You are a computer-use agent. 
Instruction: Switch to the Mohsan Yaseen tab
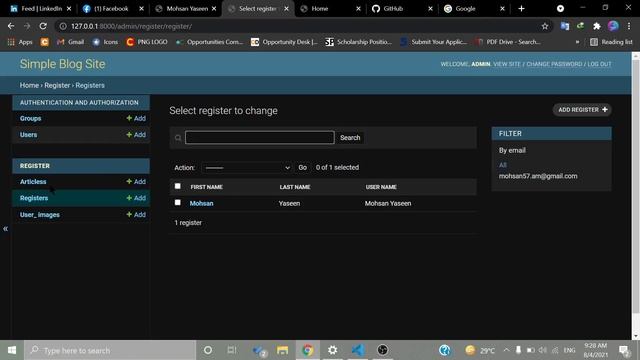click(x=187, y=9)
